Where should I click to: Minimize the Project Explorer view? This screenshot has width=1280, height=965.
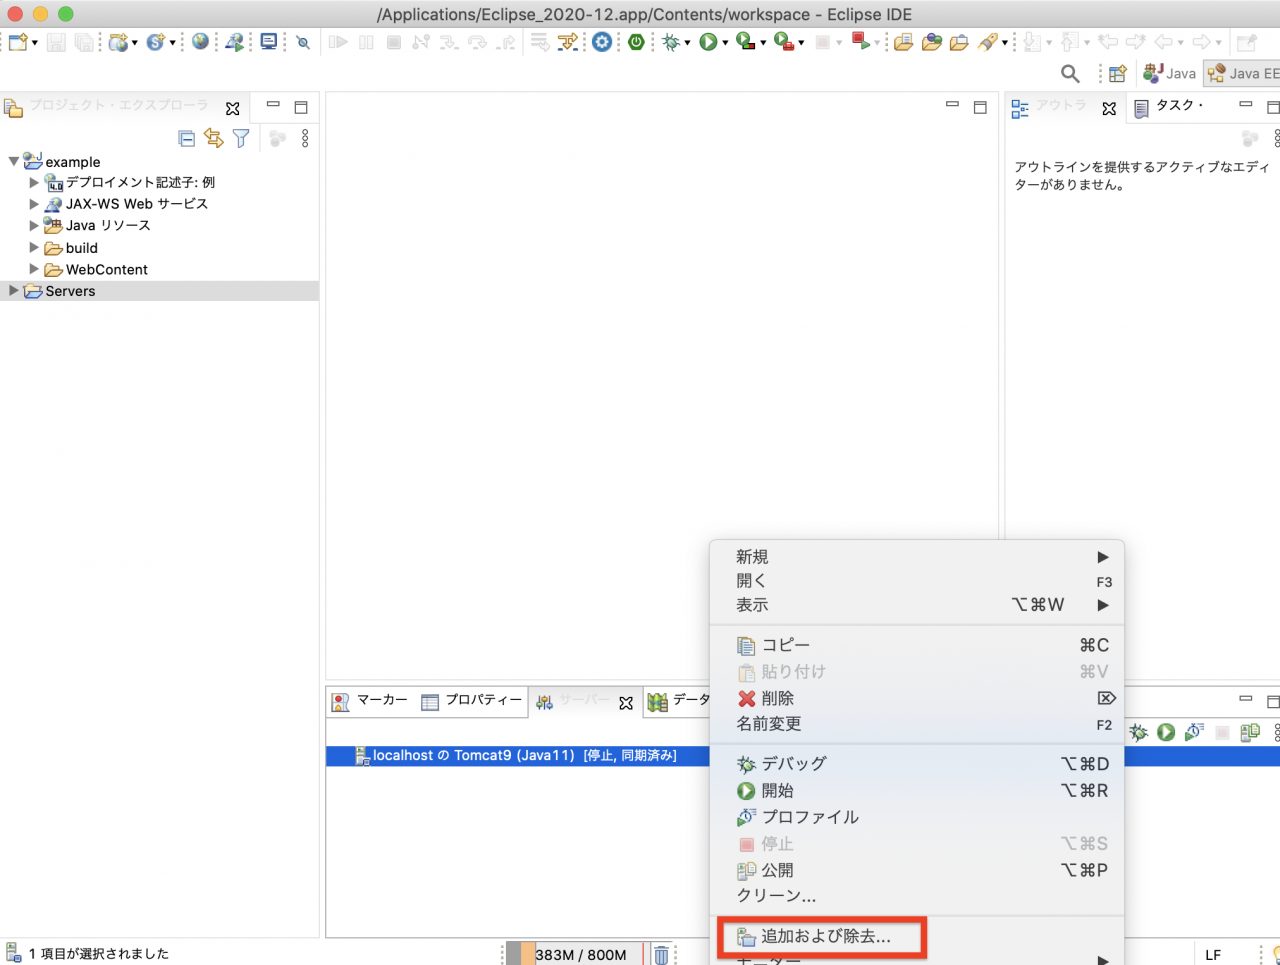pyautogui.click(x=273, y=106)
